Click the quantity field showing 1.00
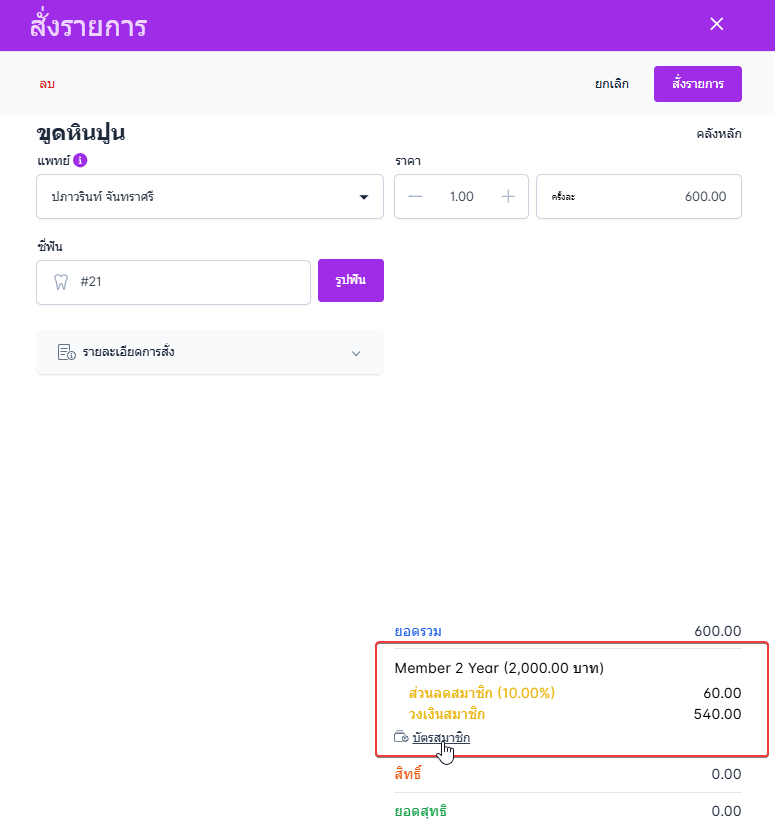 [462, 197]
